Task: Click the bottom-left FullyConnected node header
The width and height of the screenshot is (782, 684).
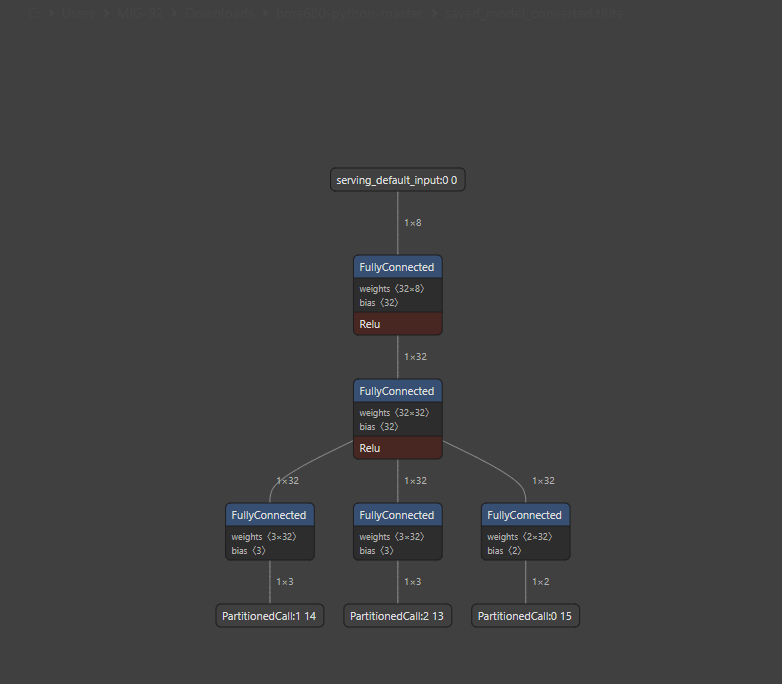Action: pos(269,515)
